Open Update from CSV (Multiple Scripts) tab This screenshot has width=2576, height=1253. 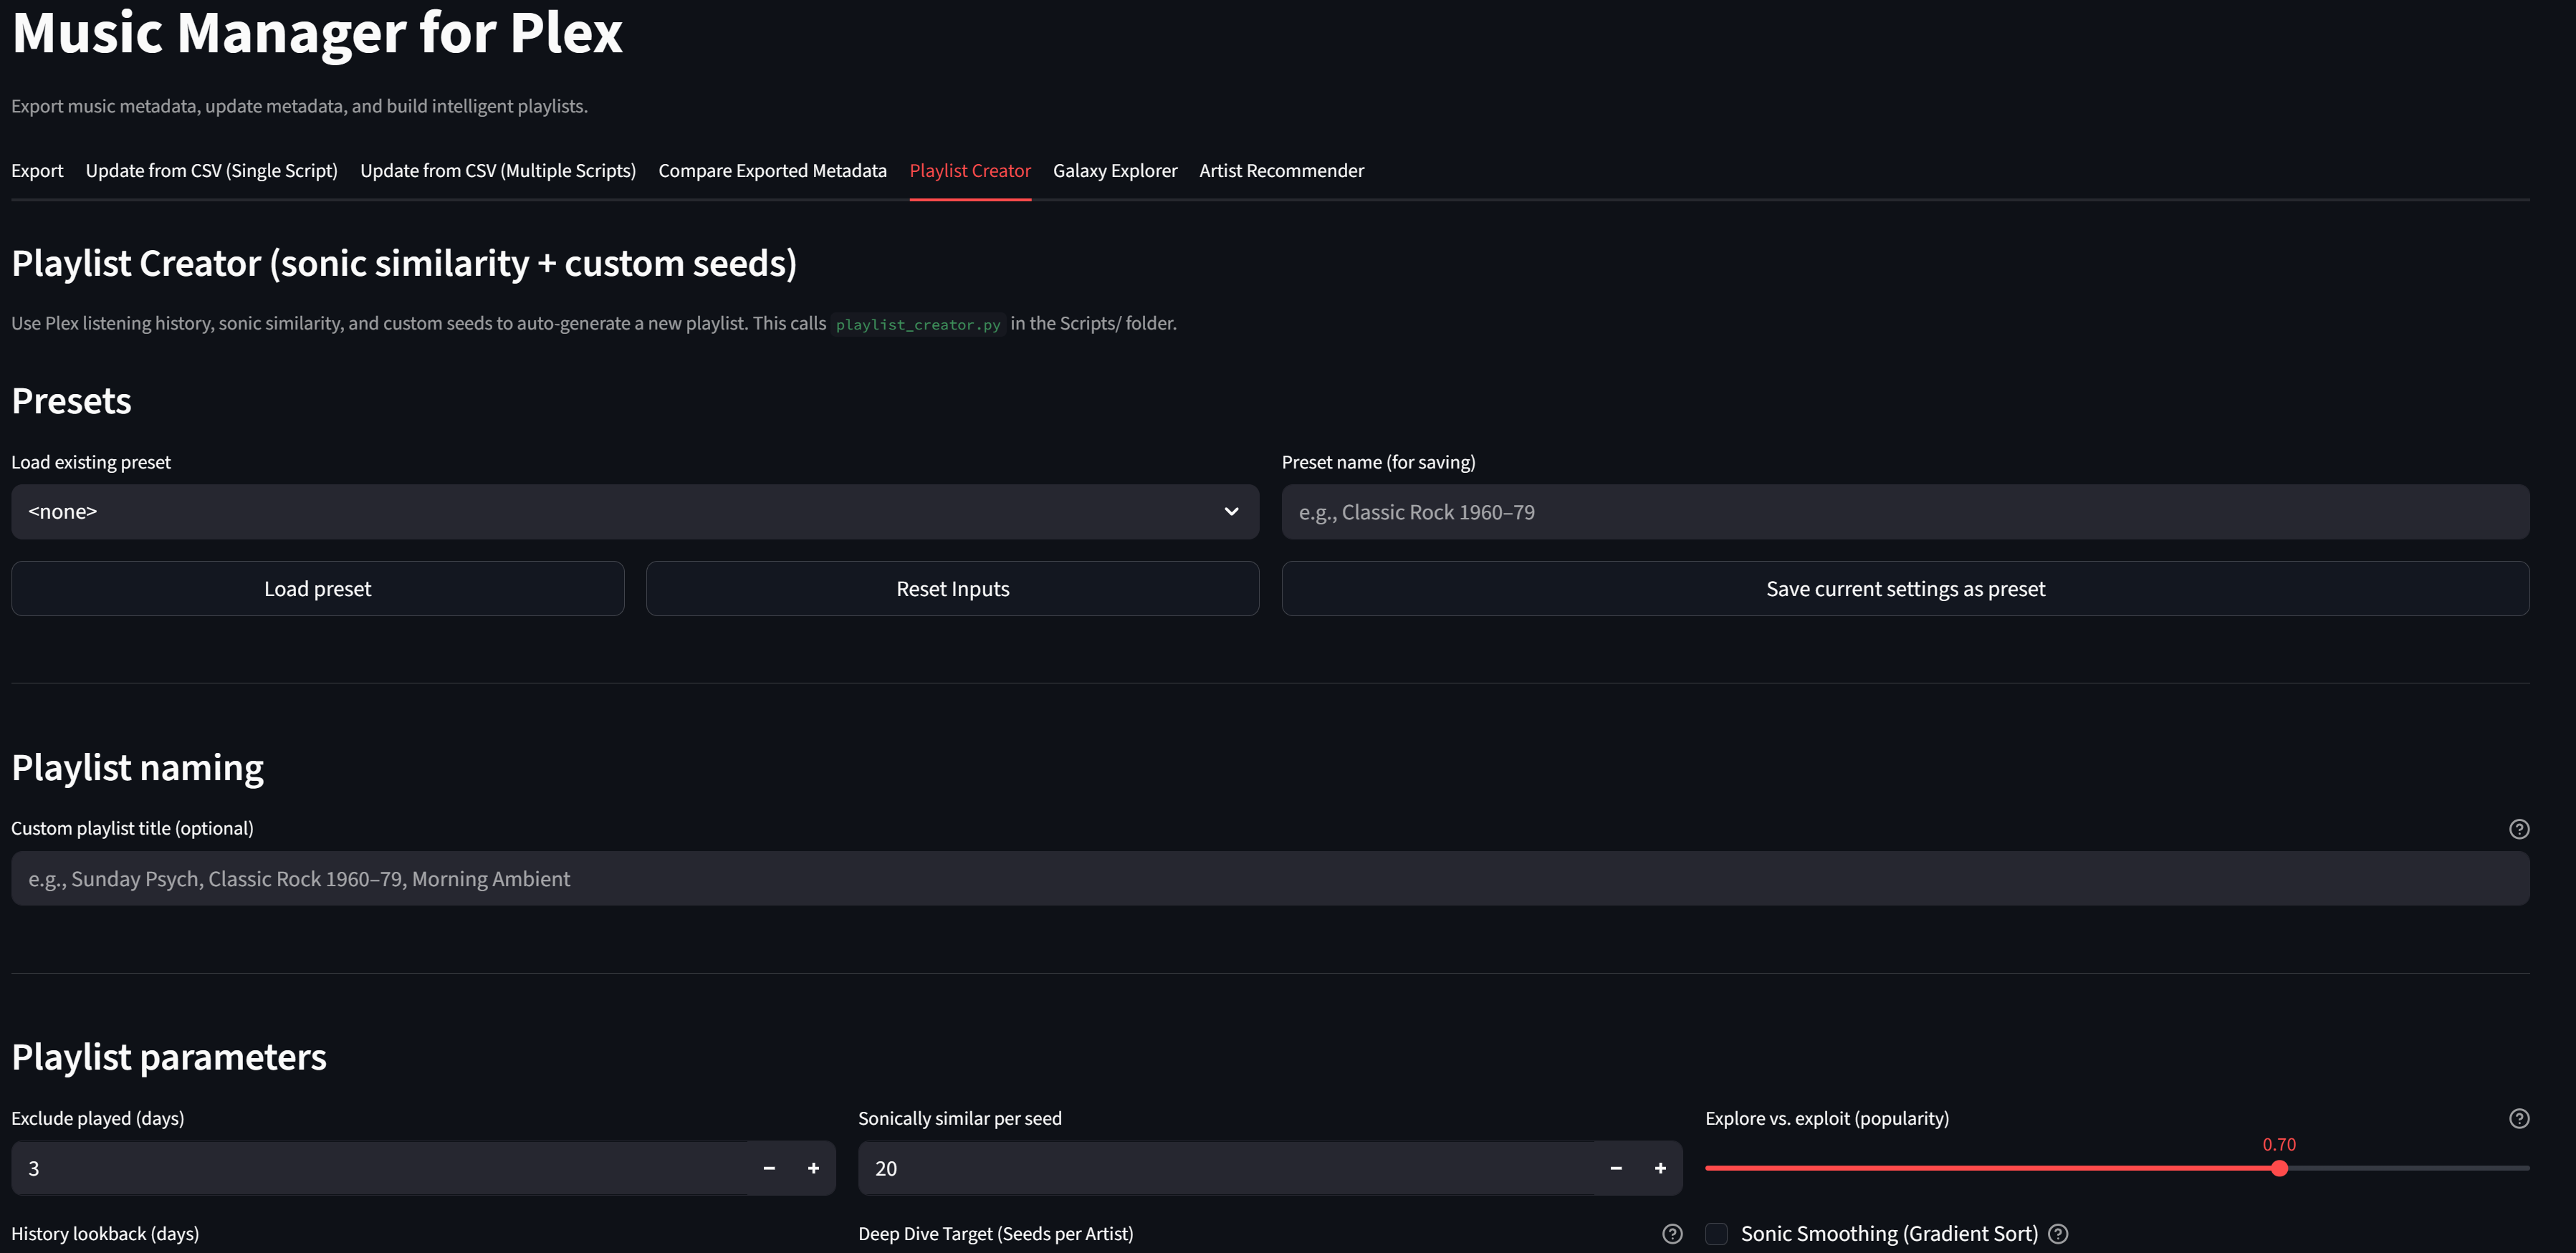[x=498, y=171]
